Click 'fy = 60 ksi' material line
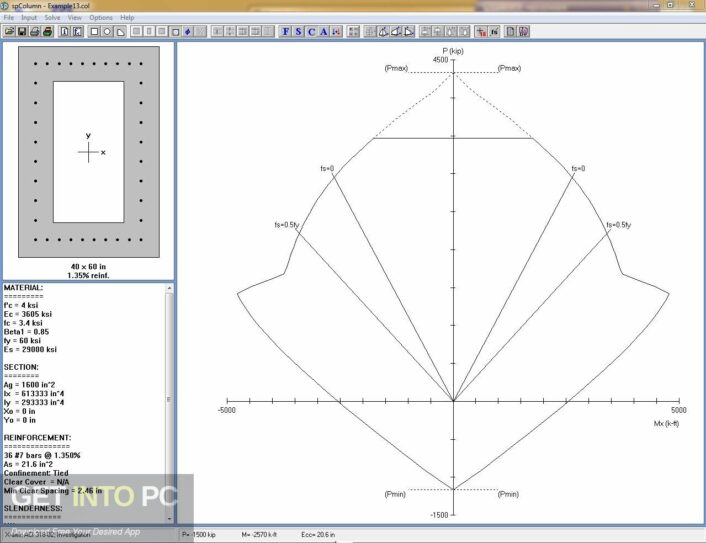Viewport: 706px width, 543px height. click(x=22, y=340)
